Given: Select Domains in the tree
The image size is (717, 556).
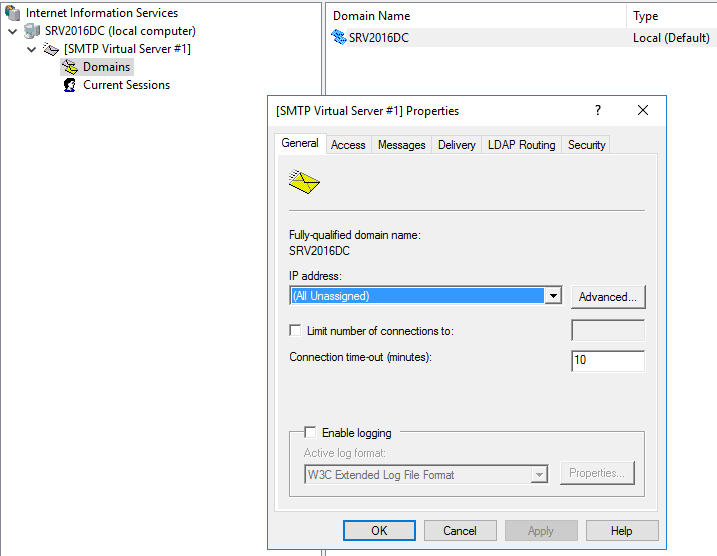Looking at the screenshot, I should pos(107,67).
